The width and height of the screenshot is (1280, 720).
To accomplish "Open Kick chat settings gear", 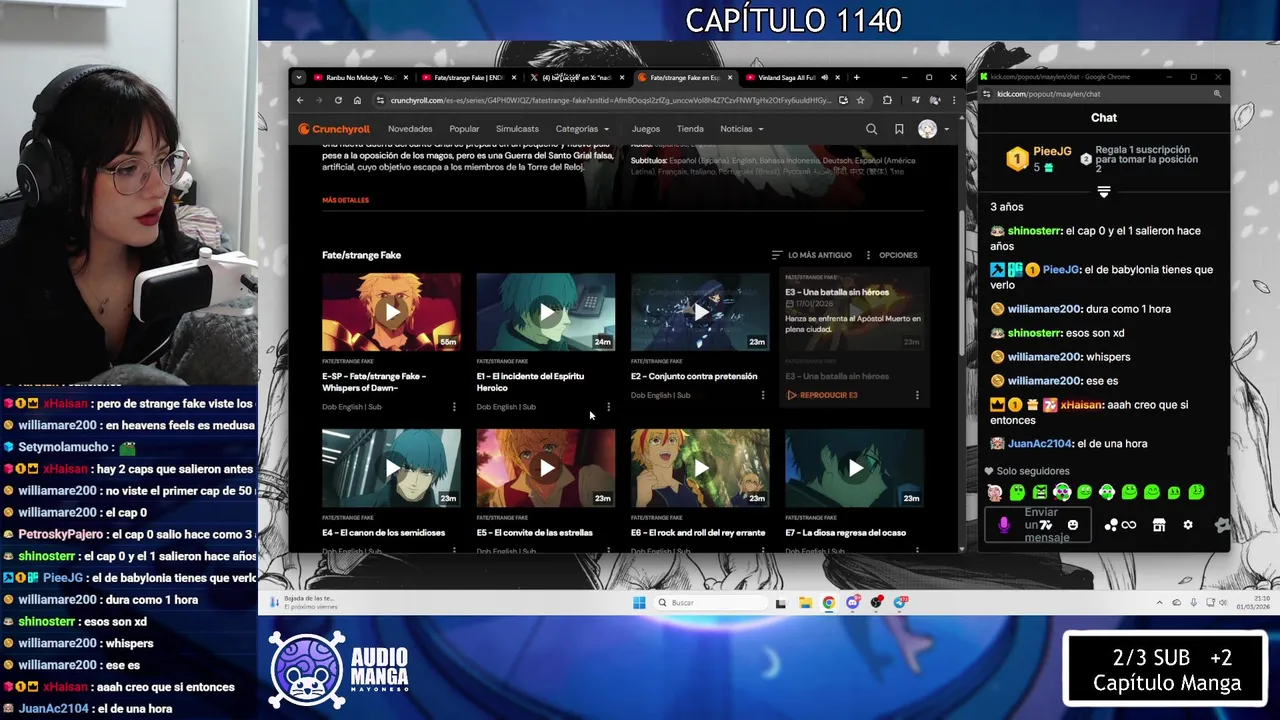I will [1188, 525].
